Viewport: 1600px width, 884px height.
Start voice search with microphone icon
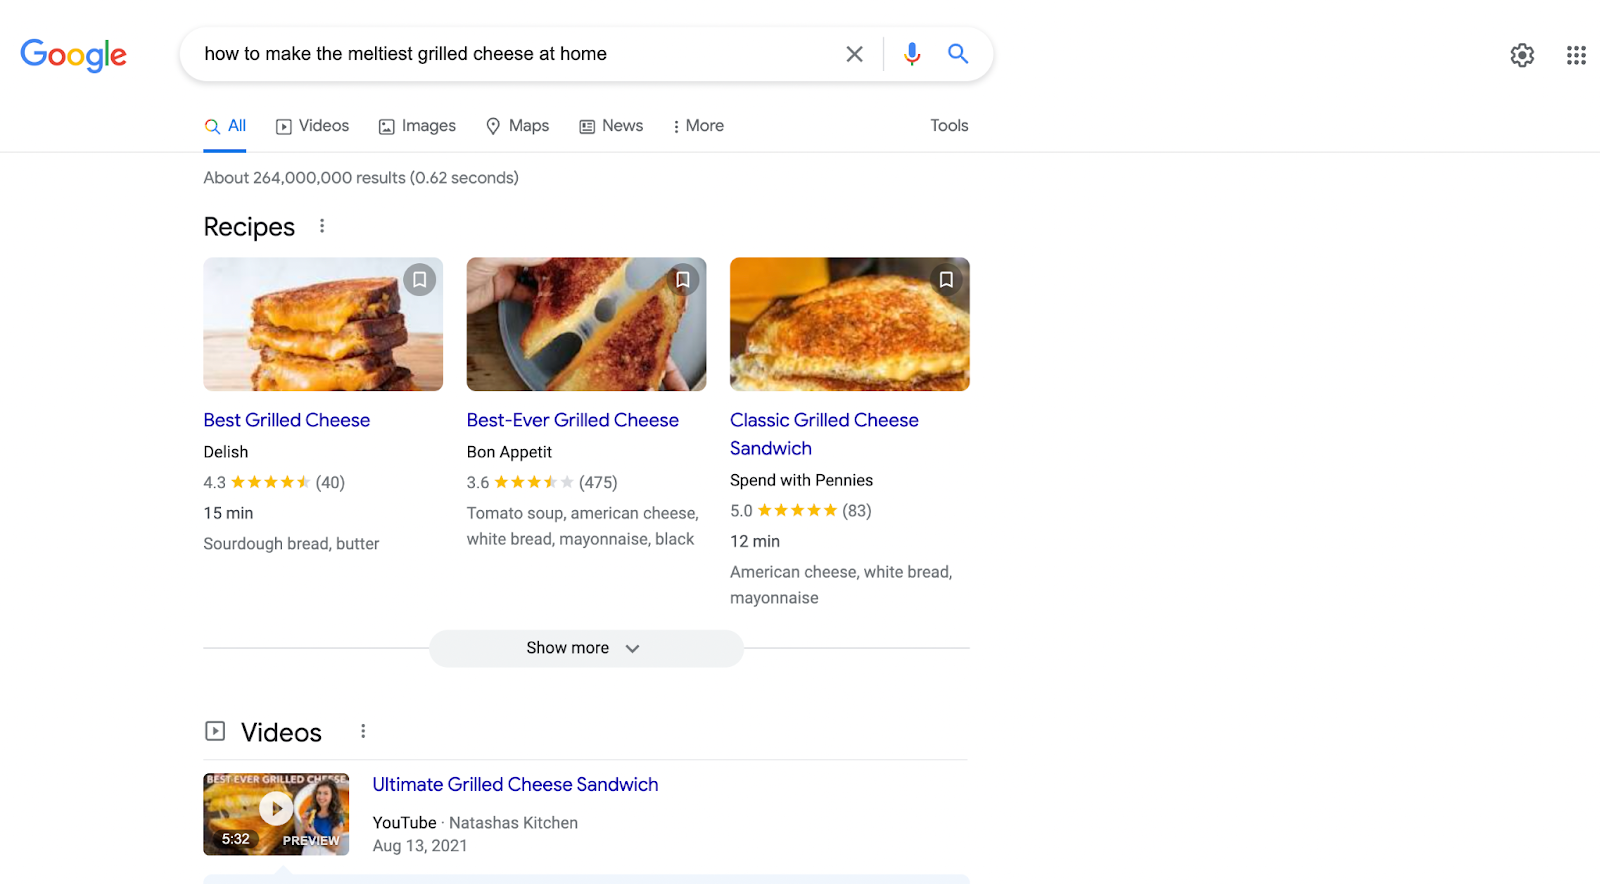(911, 54)
